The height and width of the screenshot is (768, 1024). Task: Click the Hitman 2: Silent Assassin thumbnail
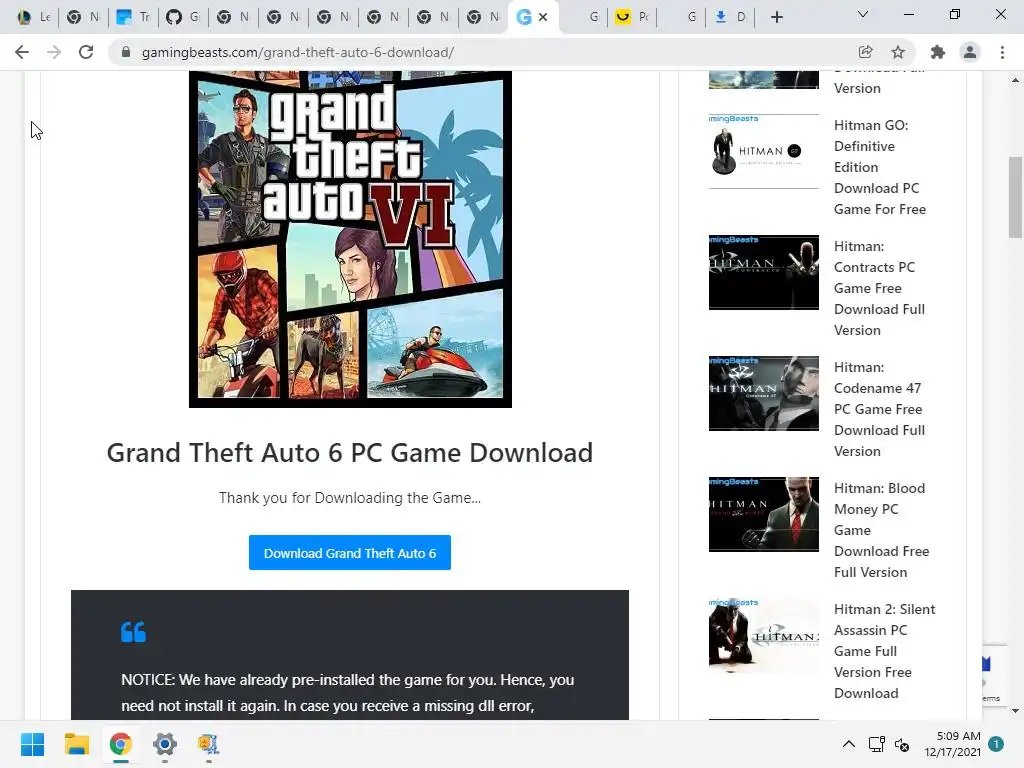tap(763, 635)
